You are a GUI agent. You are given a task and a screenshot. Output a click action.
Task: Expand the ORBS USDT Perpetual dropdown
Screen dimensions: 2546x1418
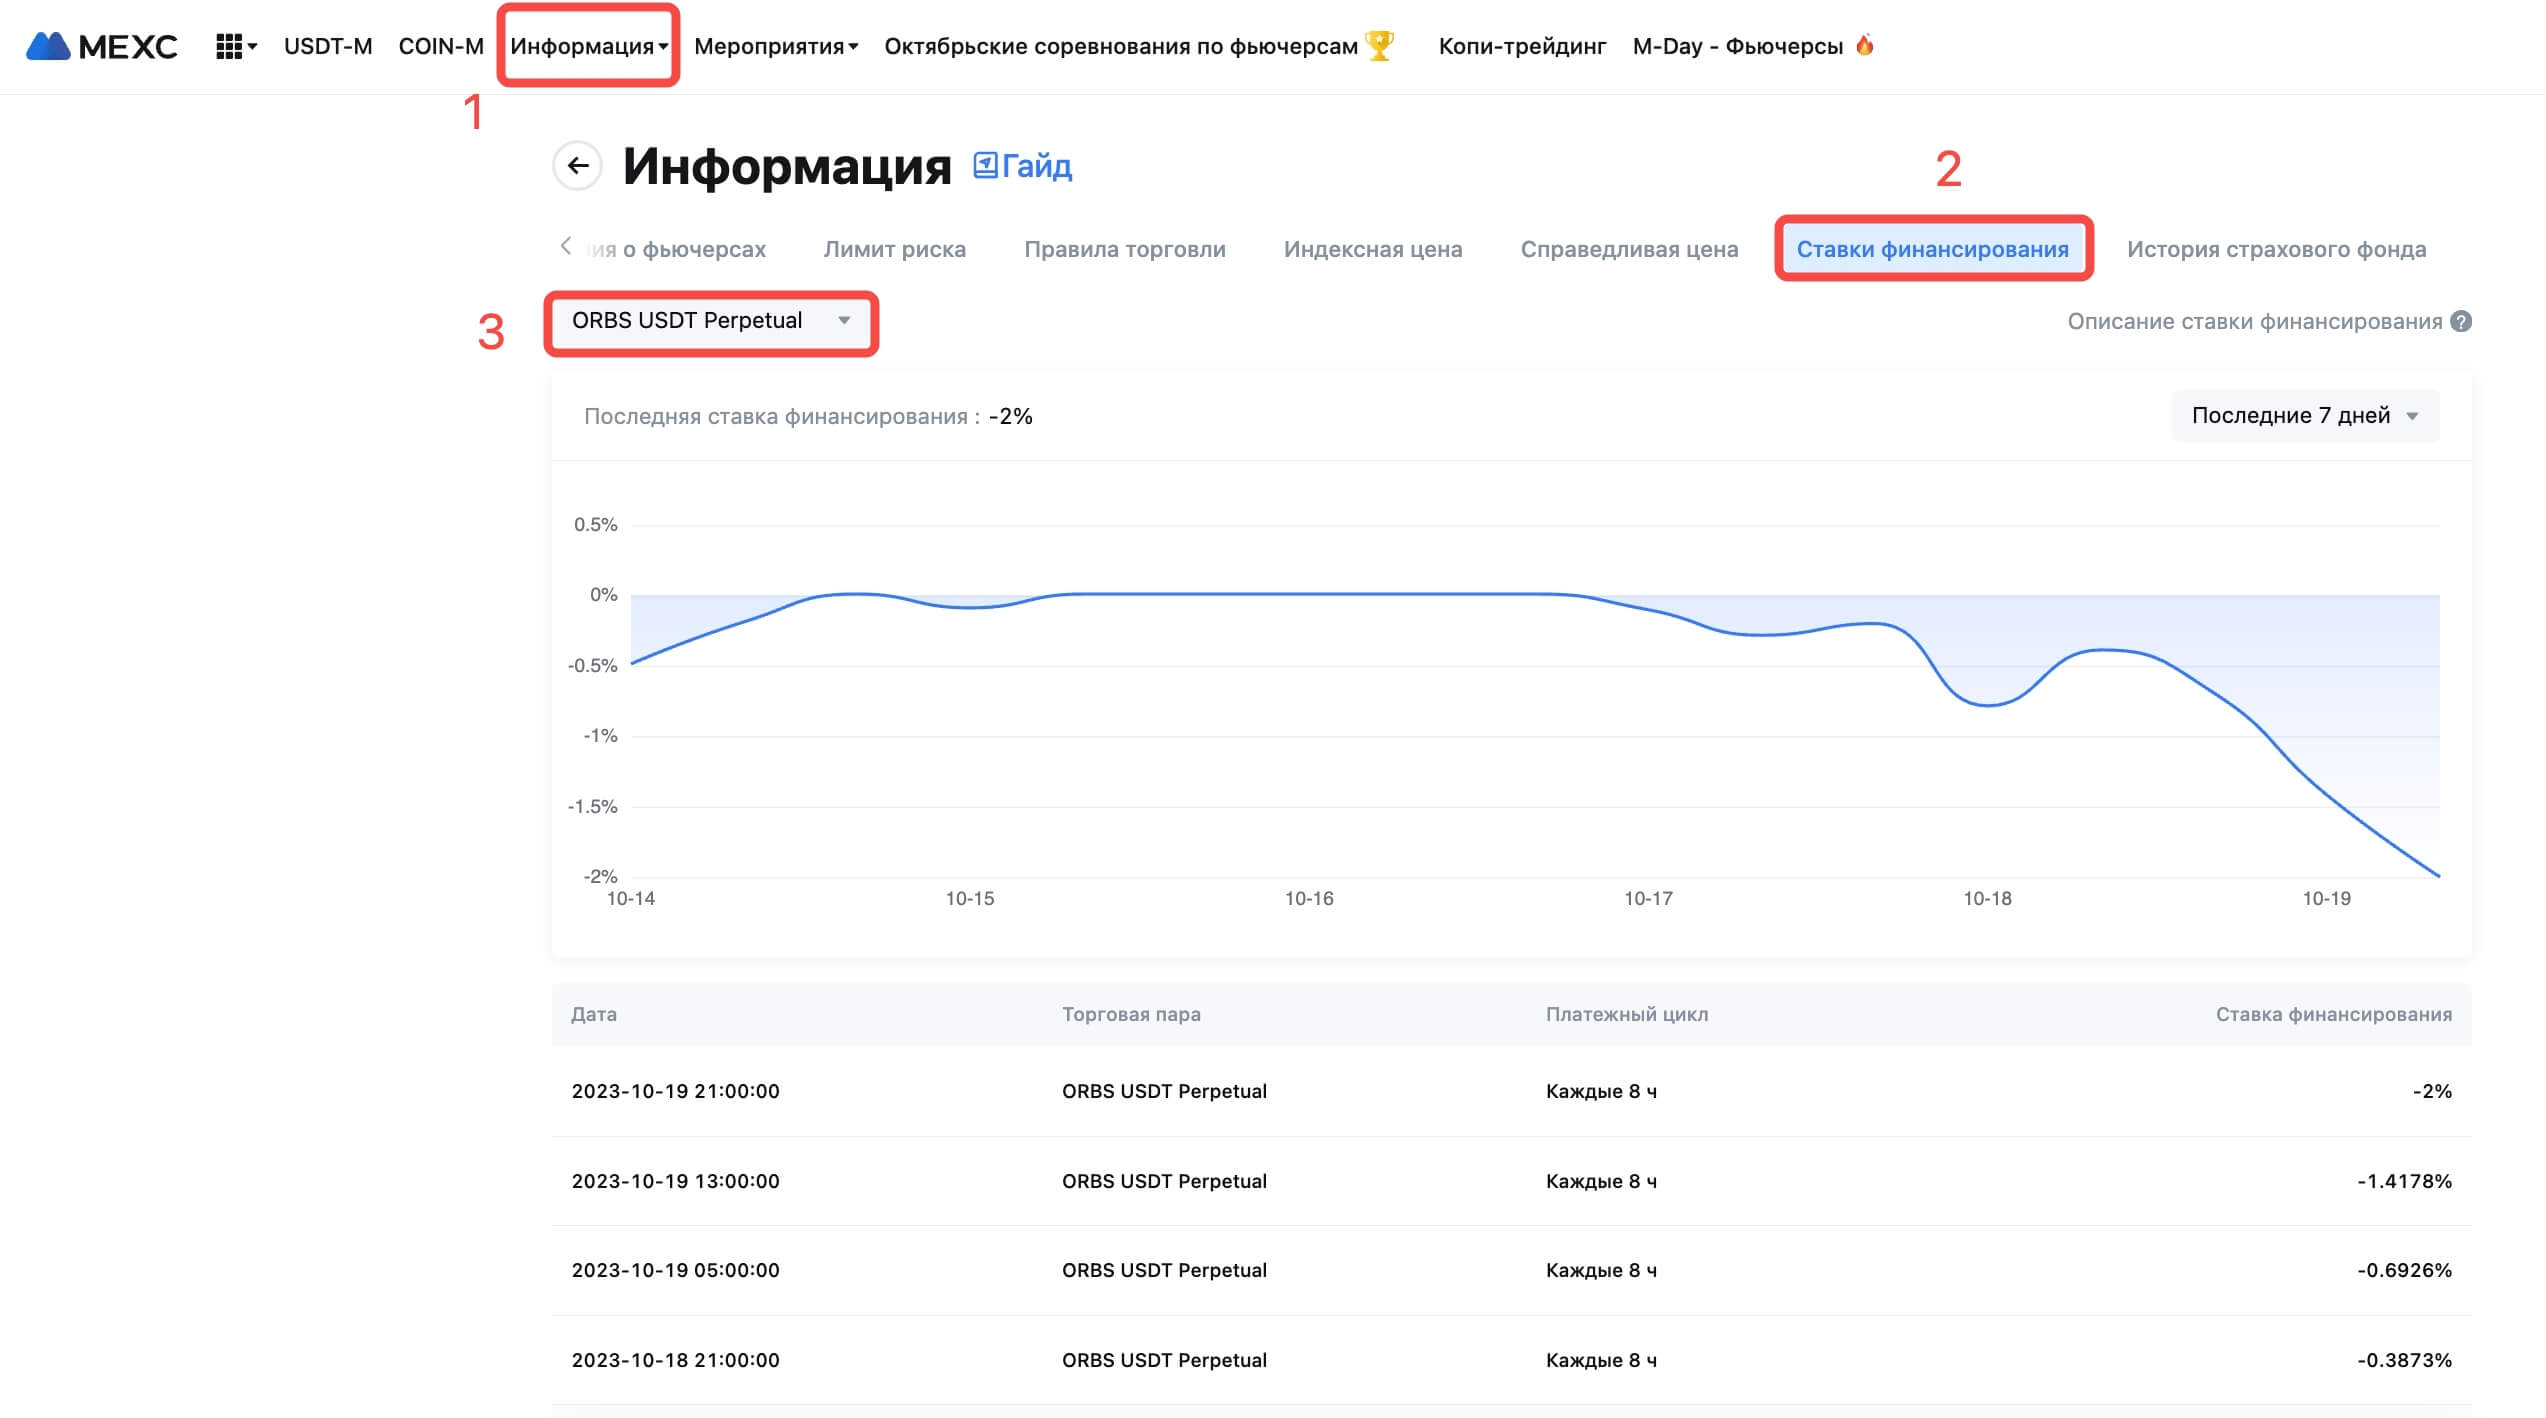click(x=710, y=321)
